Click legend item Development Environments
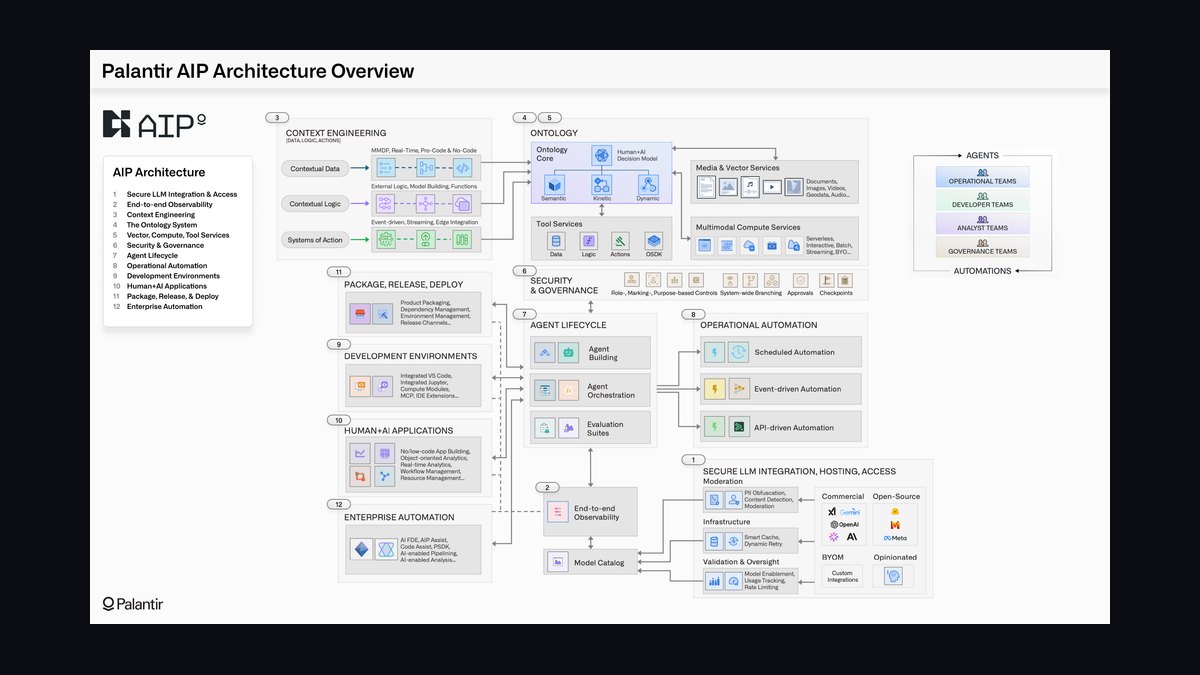The image size is (1200, 675). pos(173,276)
